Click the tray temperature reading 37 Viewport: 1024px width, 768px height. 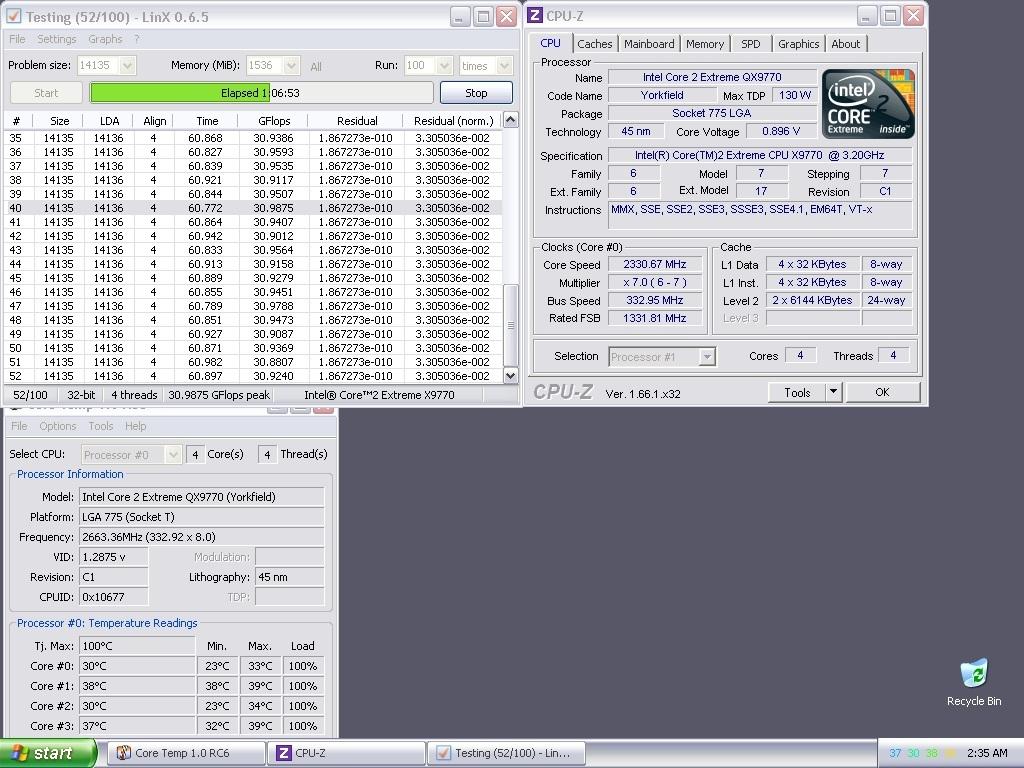coord(895,753)
